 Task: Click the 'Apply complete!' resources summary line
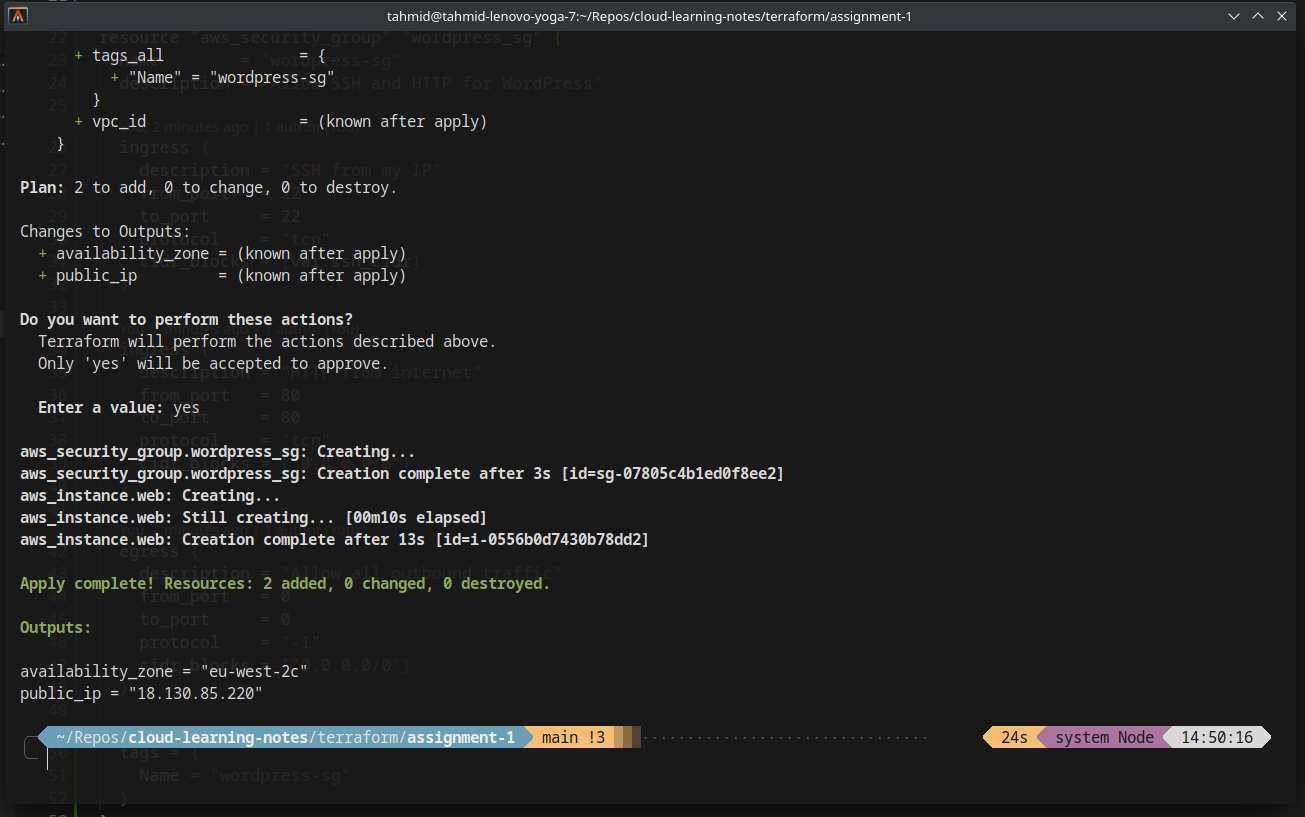click(x=285, y=583)
